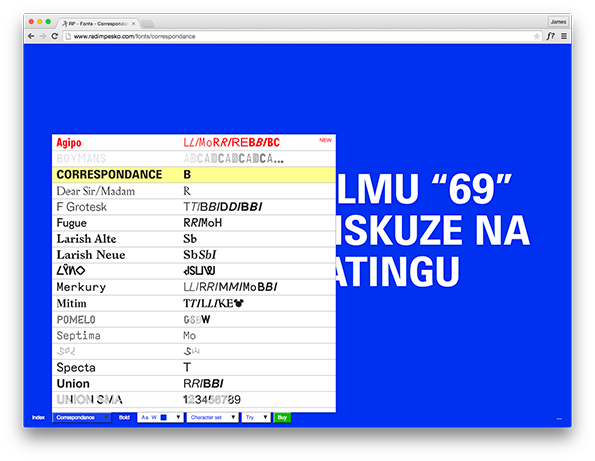Click the white specimen headline text

[x=433, y=230]
